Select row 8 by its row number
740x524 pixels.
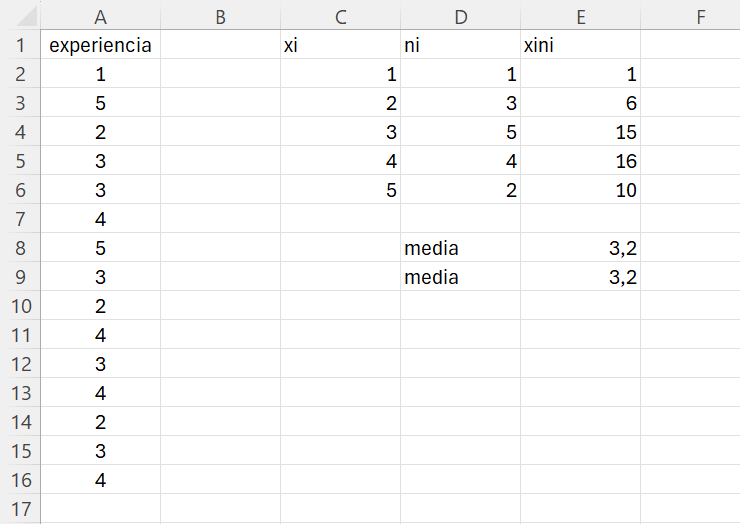(20, 248)
